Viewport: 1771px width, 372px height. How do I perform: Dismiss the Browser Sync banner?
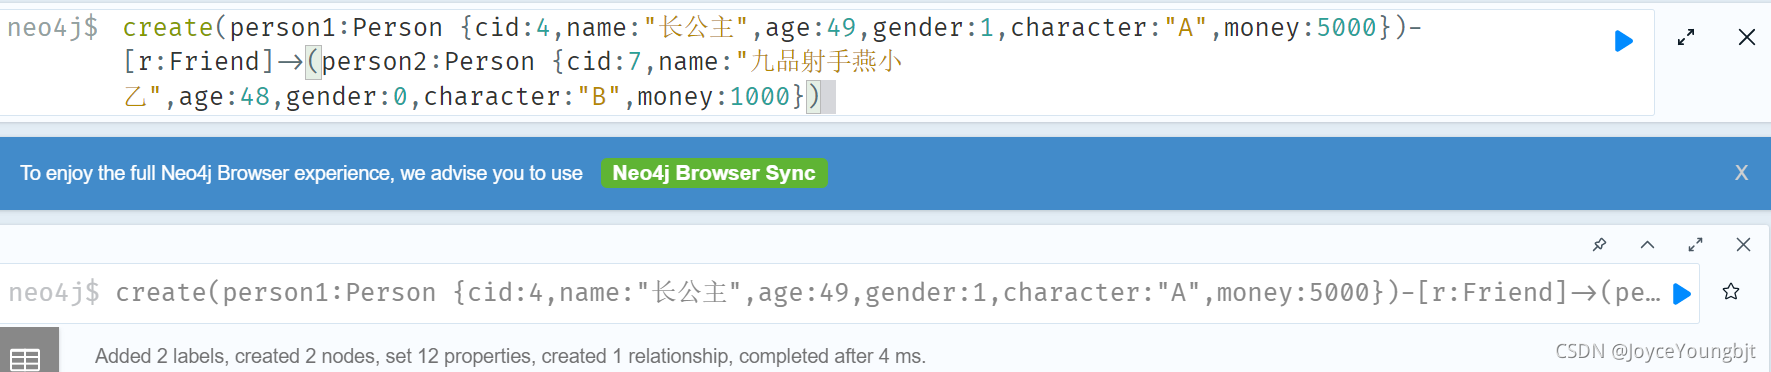(1741, 173)
